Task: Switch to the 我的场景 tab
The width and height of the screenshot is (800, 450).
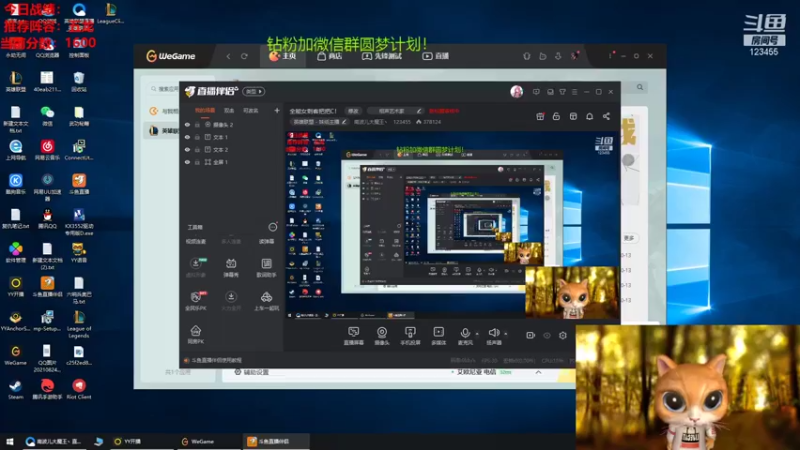Action: point(205,110)
